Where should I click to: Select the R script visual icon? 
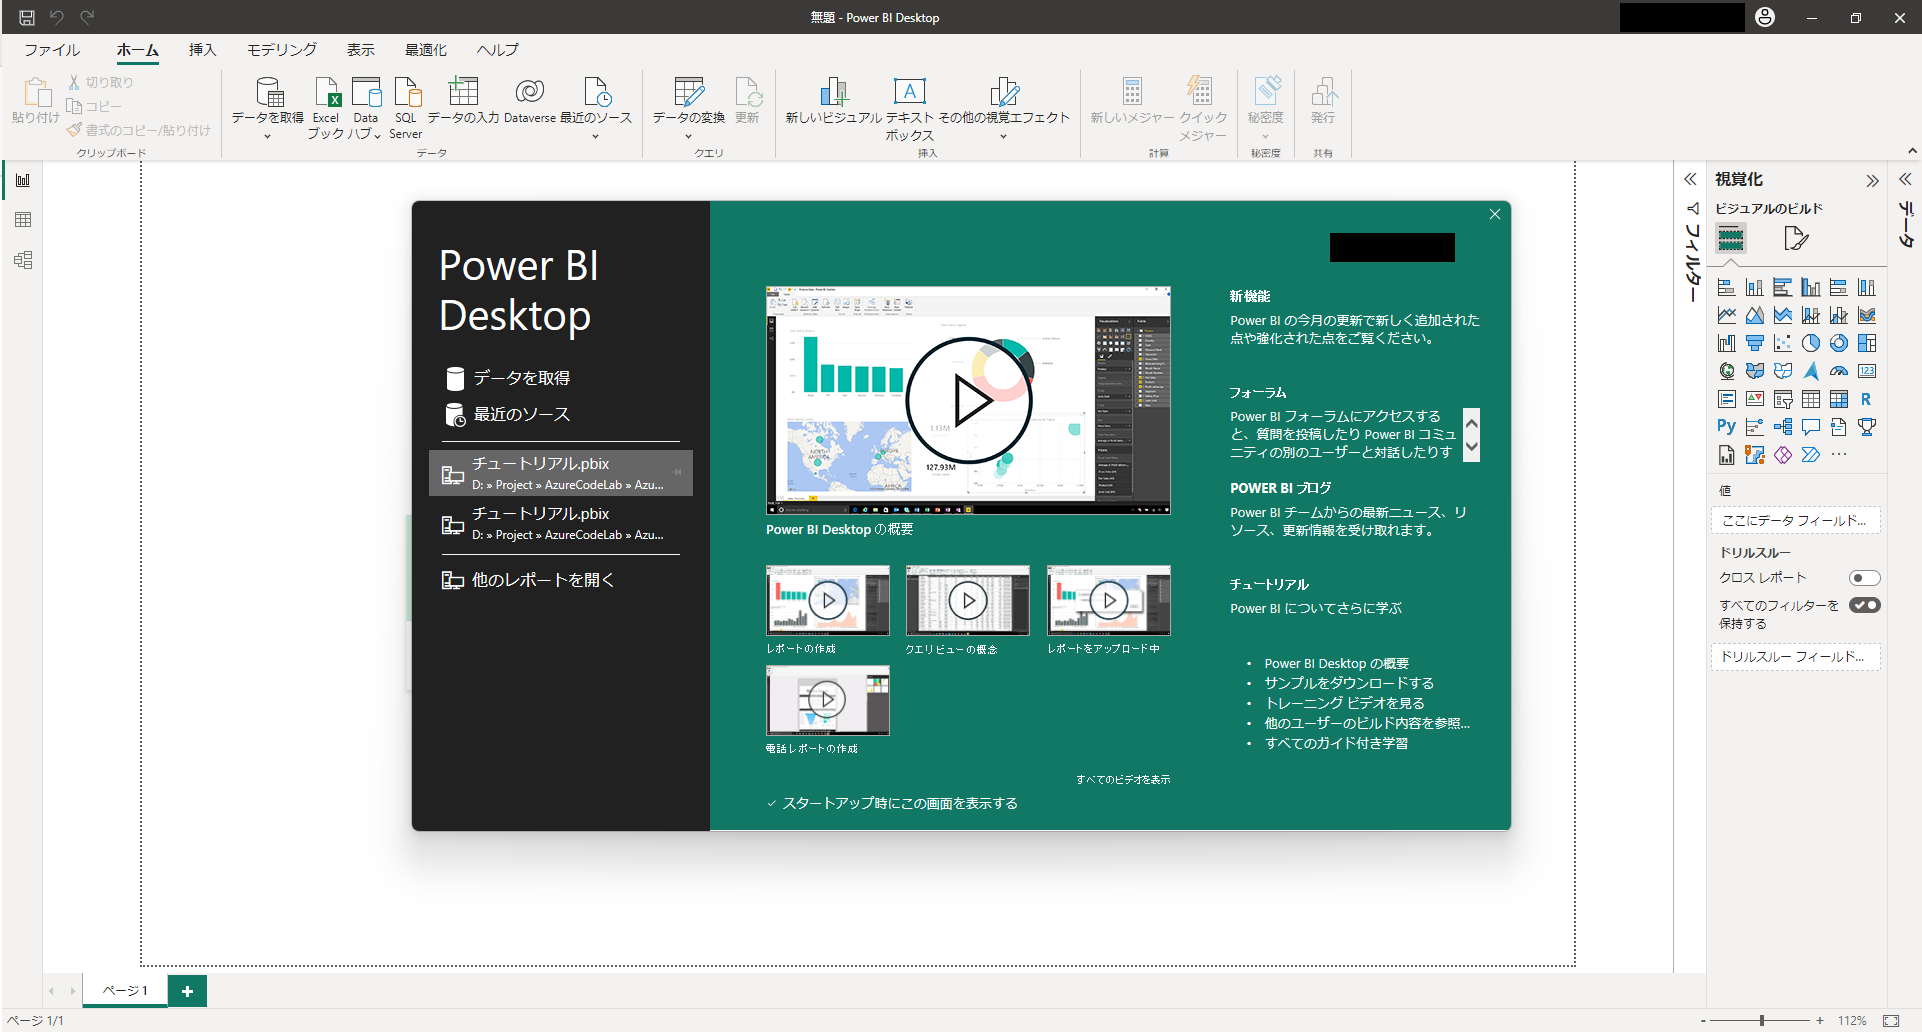coord(1866,399)
